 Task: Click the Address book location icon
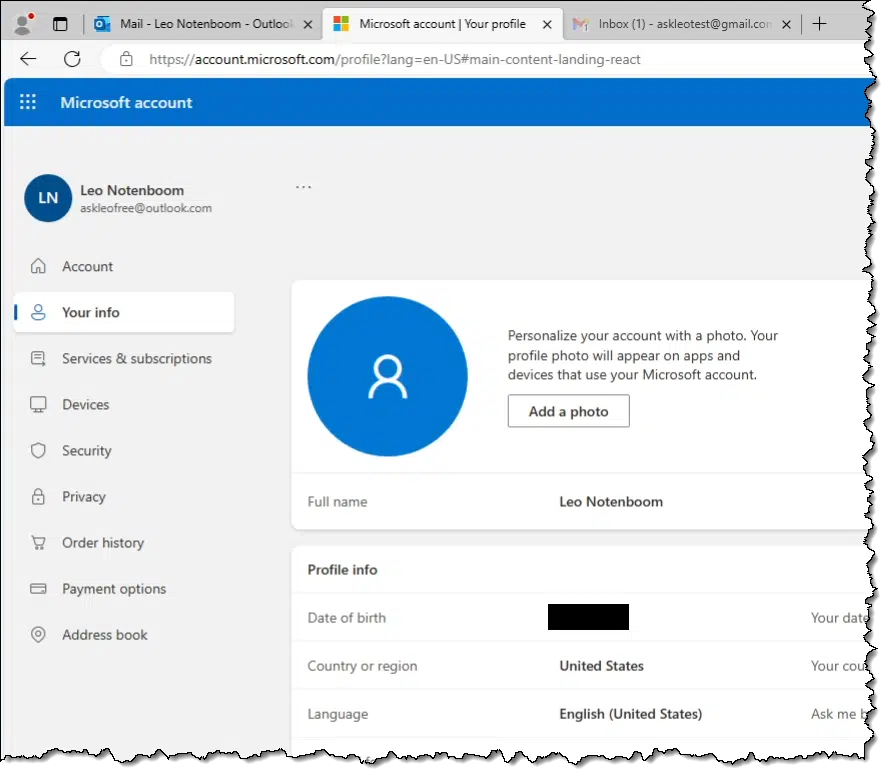click(38, 635)
